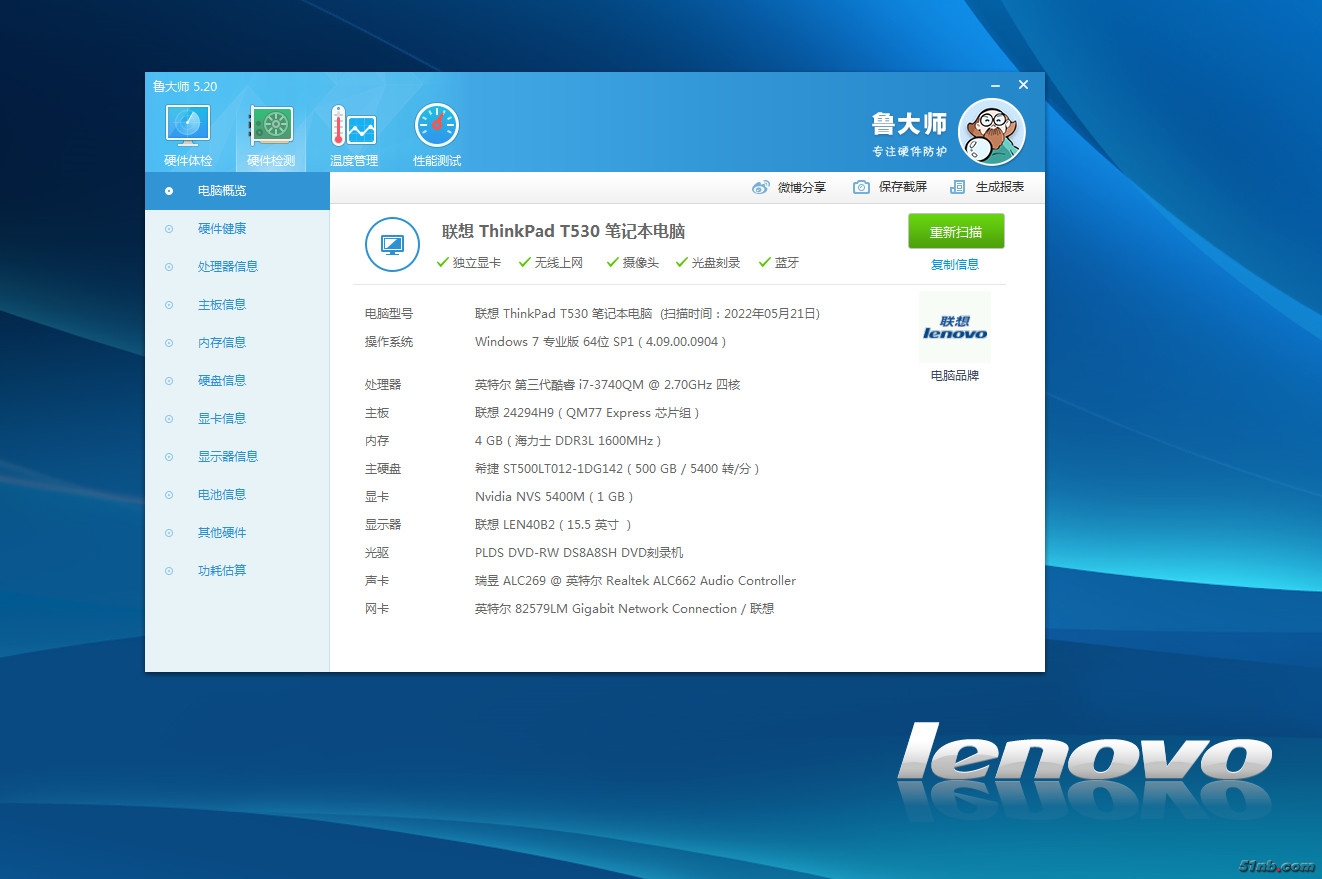This screenshot has height=879, width=1322.
Task: Click the 鲁大师 mascot avatar
Action: point(991,132)
